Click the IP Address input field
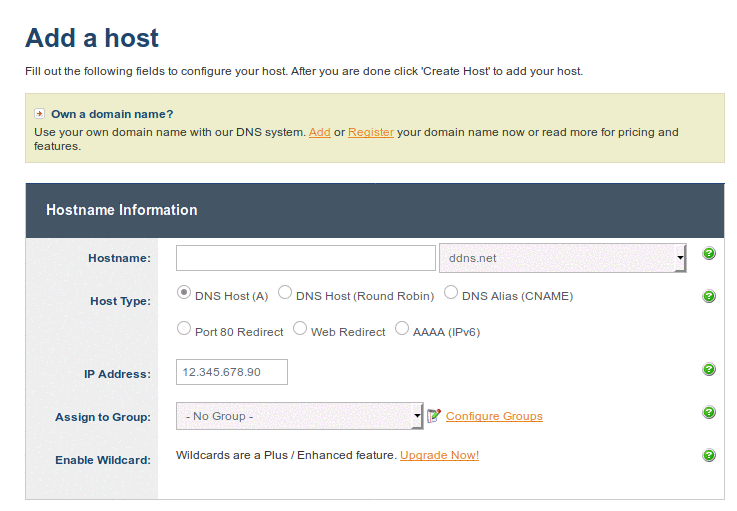The image size is (737, 511). pos(231,372)
